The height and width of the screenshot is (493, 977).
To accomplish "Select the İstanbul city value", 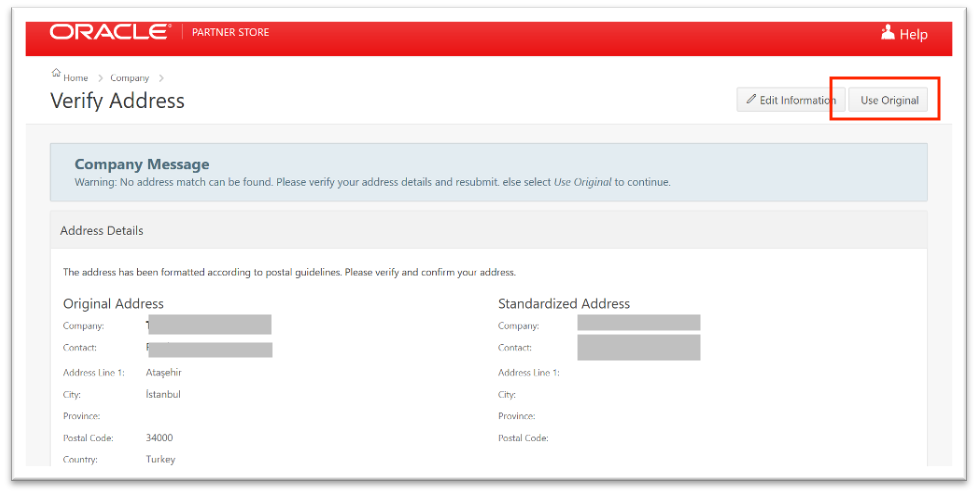I will (163, 394).
